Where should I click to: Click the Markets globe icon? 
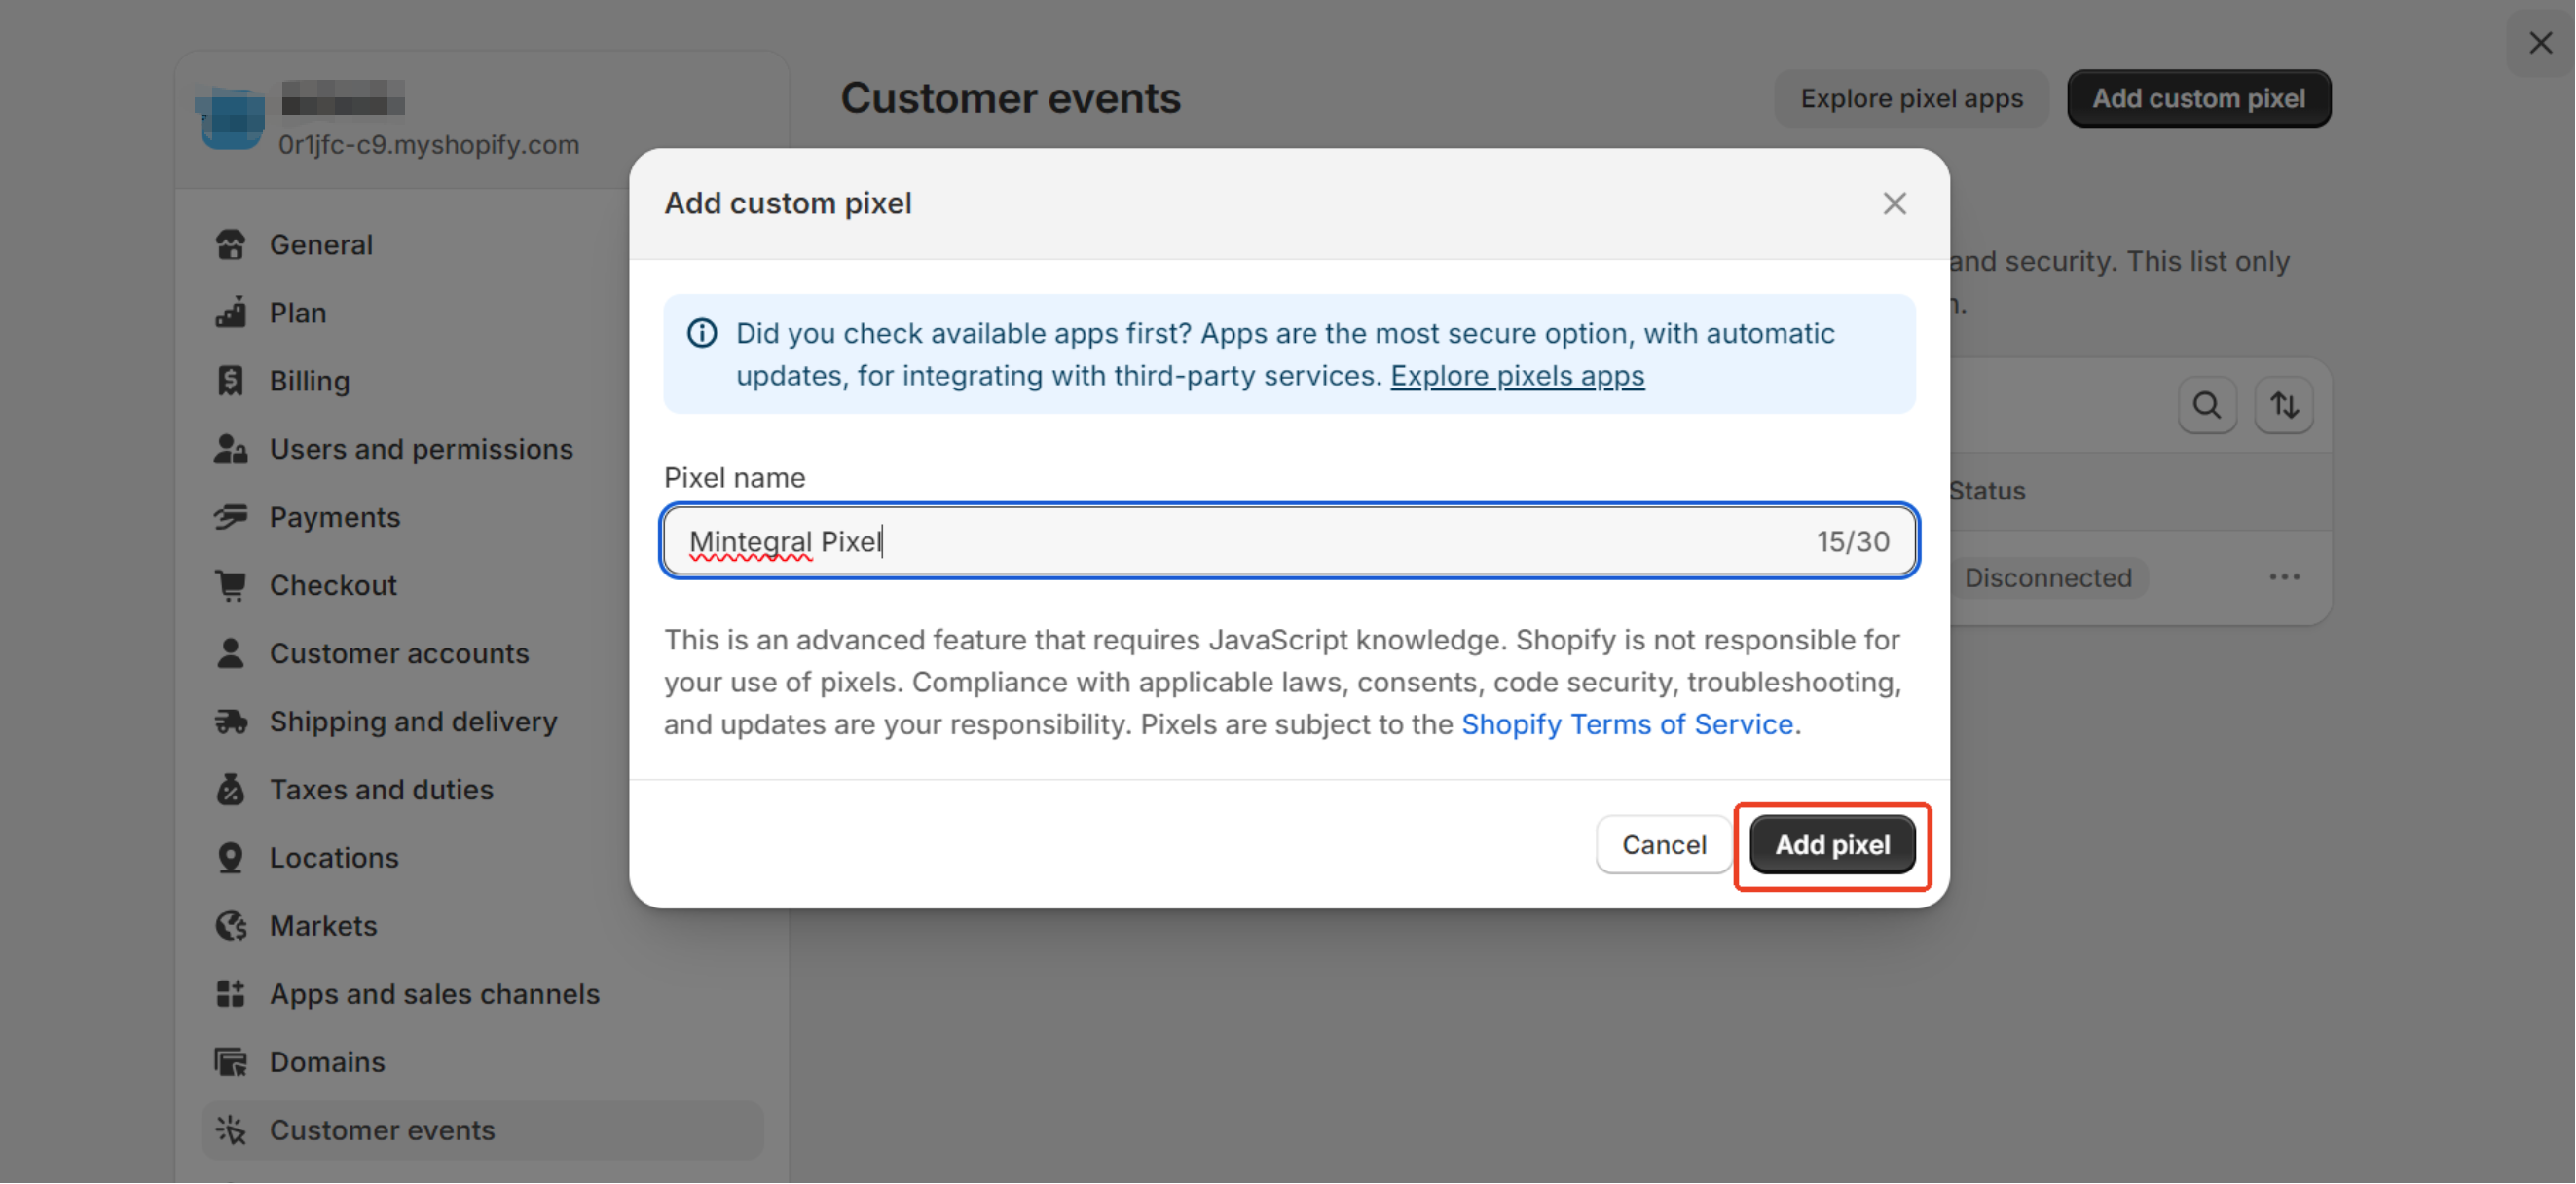point(231,925)
